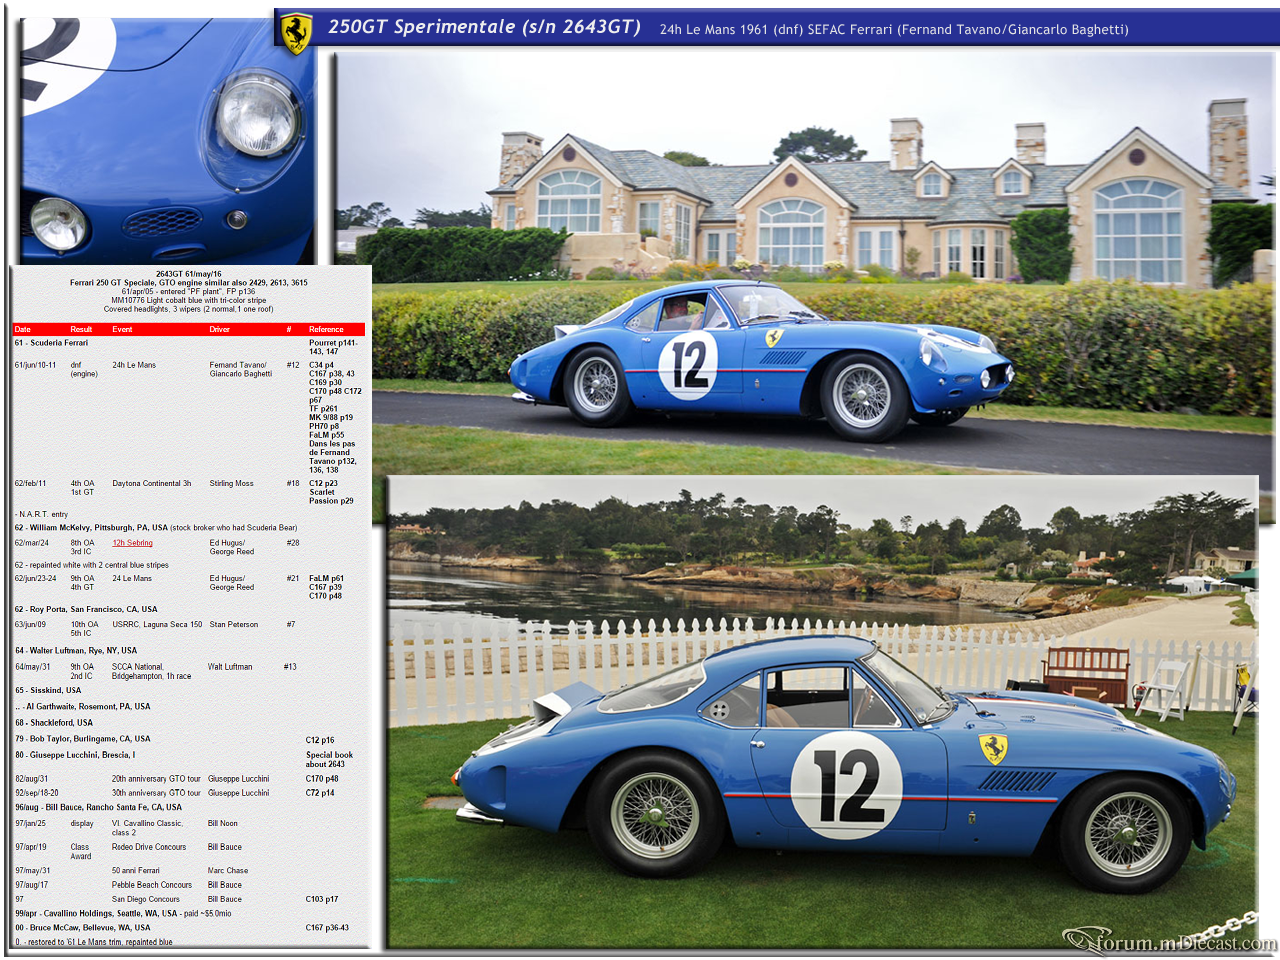Click '80 - Giuseppe Lucchini, Brescia, I' row
Viewport: 1280px width, 960px height.
click(x=75, y=755)
